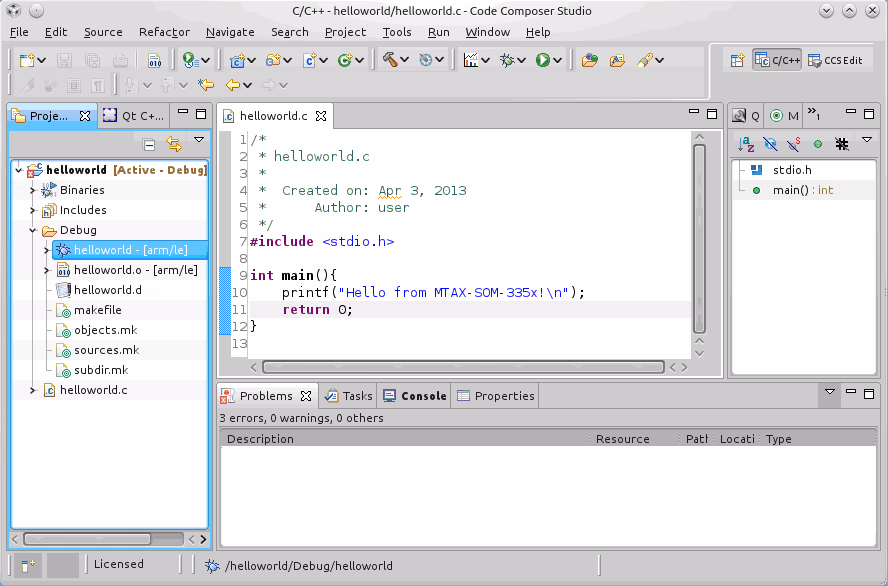The width and height of the screenshot is (888, 586).
Task: Switch to the C/C++ perspective button
Action: pos(777,60)
